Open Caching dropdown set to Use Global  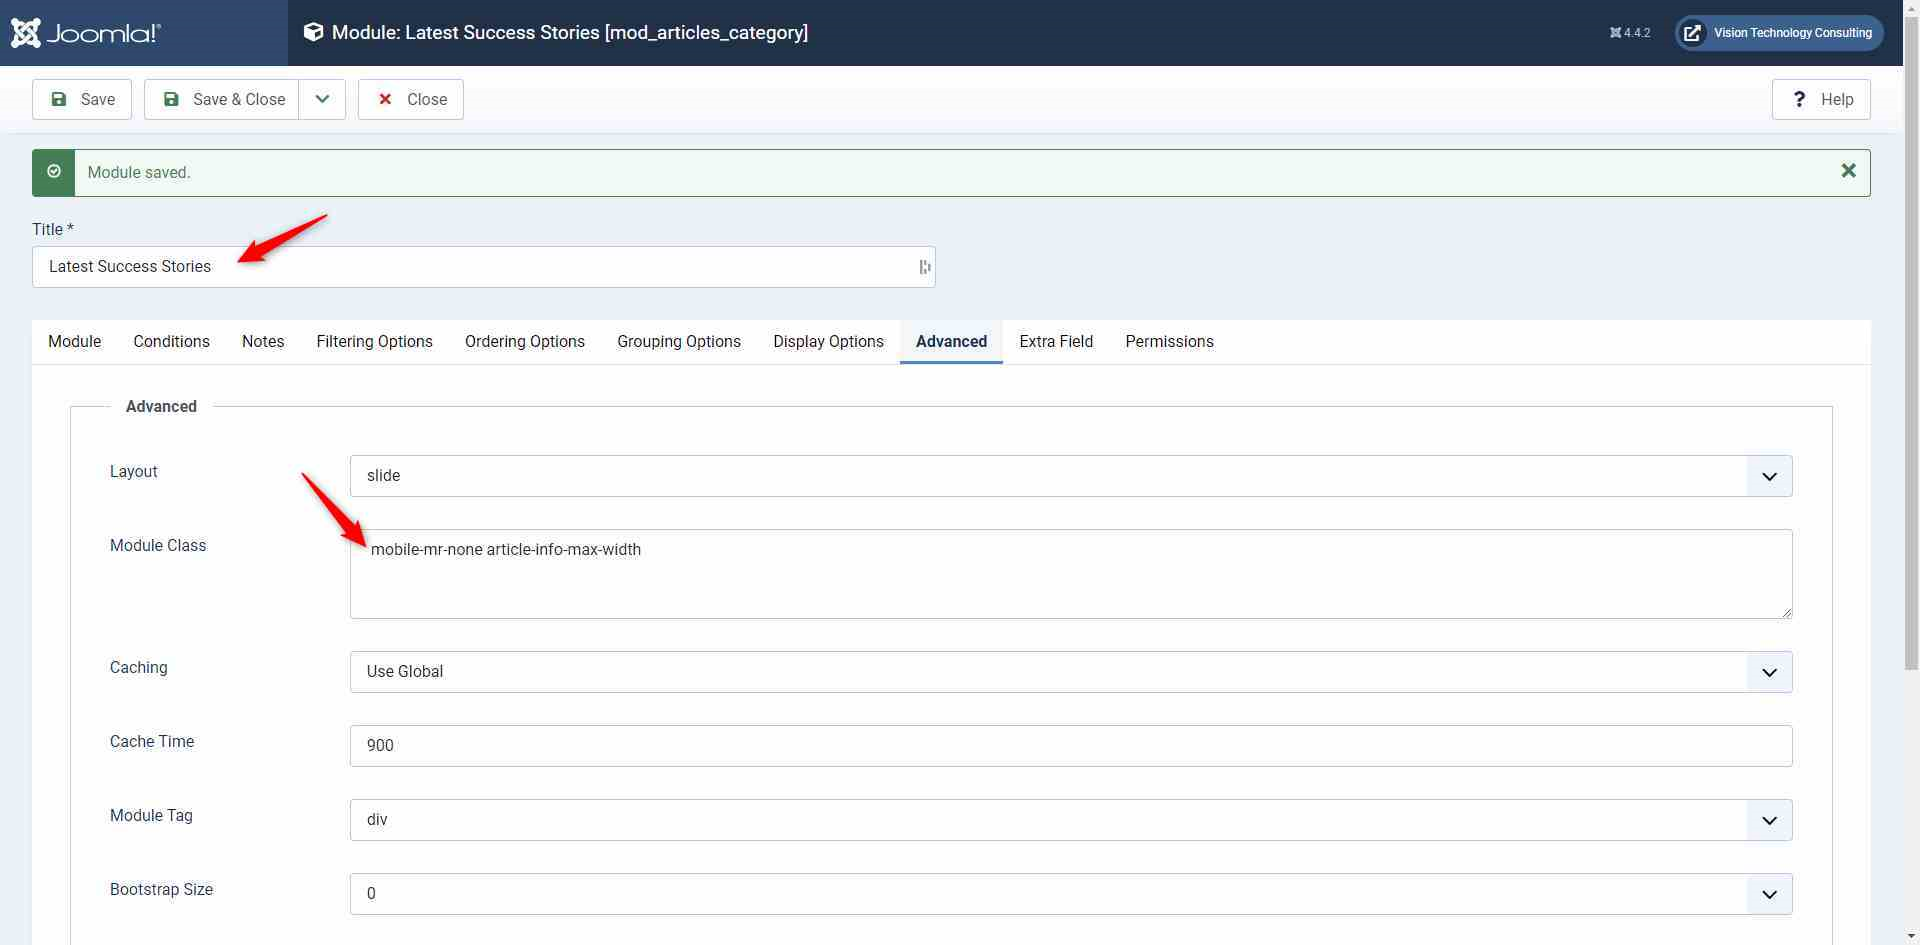pyautogui.click(x=1070, y=672)
